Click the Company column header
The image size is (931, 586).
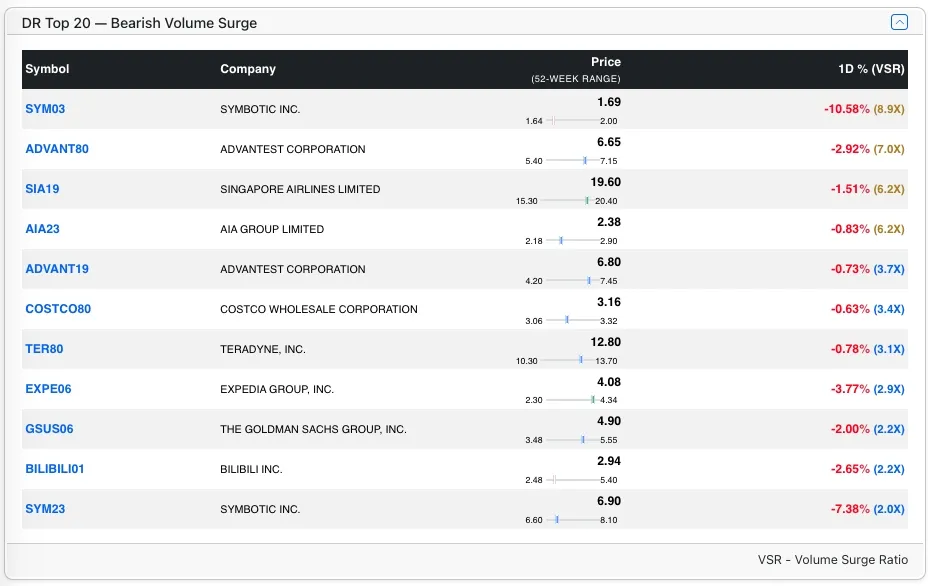tap(248, 69)
